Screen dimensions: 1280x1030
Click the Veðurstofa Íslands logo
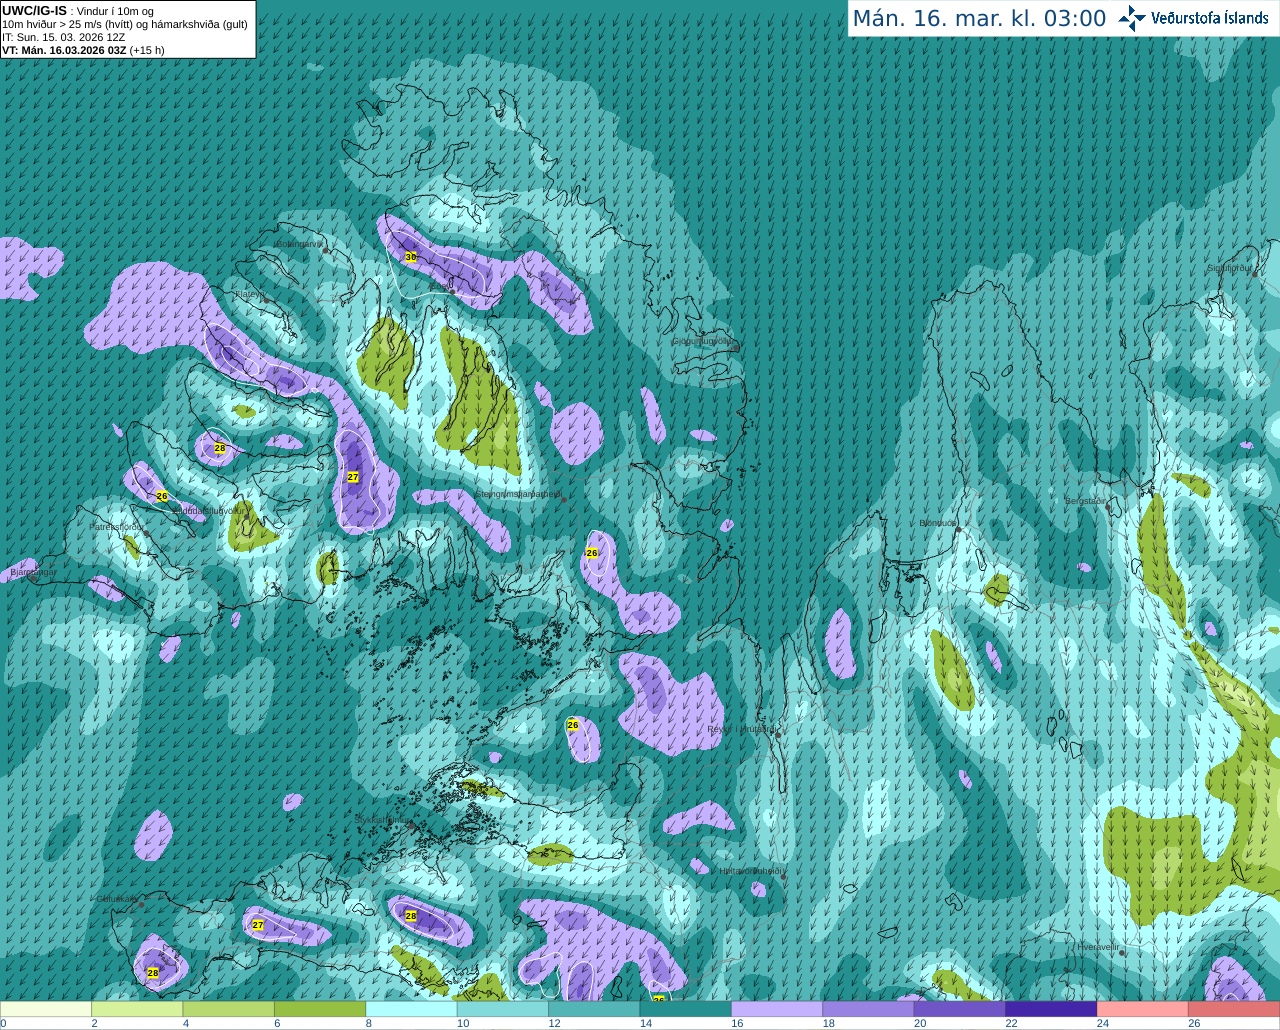tap(1194, 18)
